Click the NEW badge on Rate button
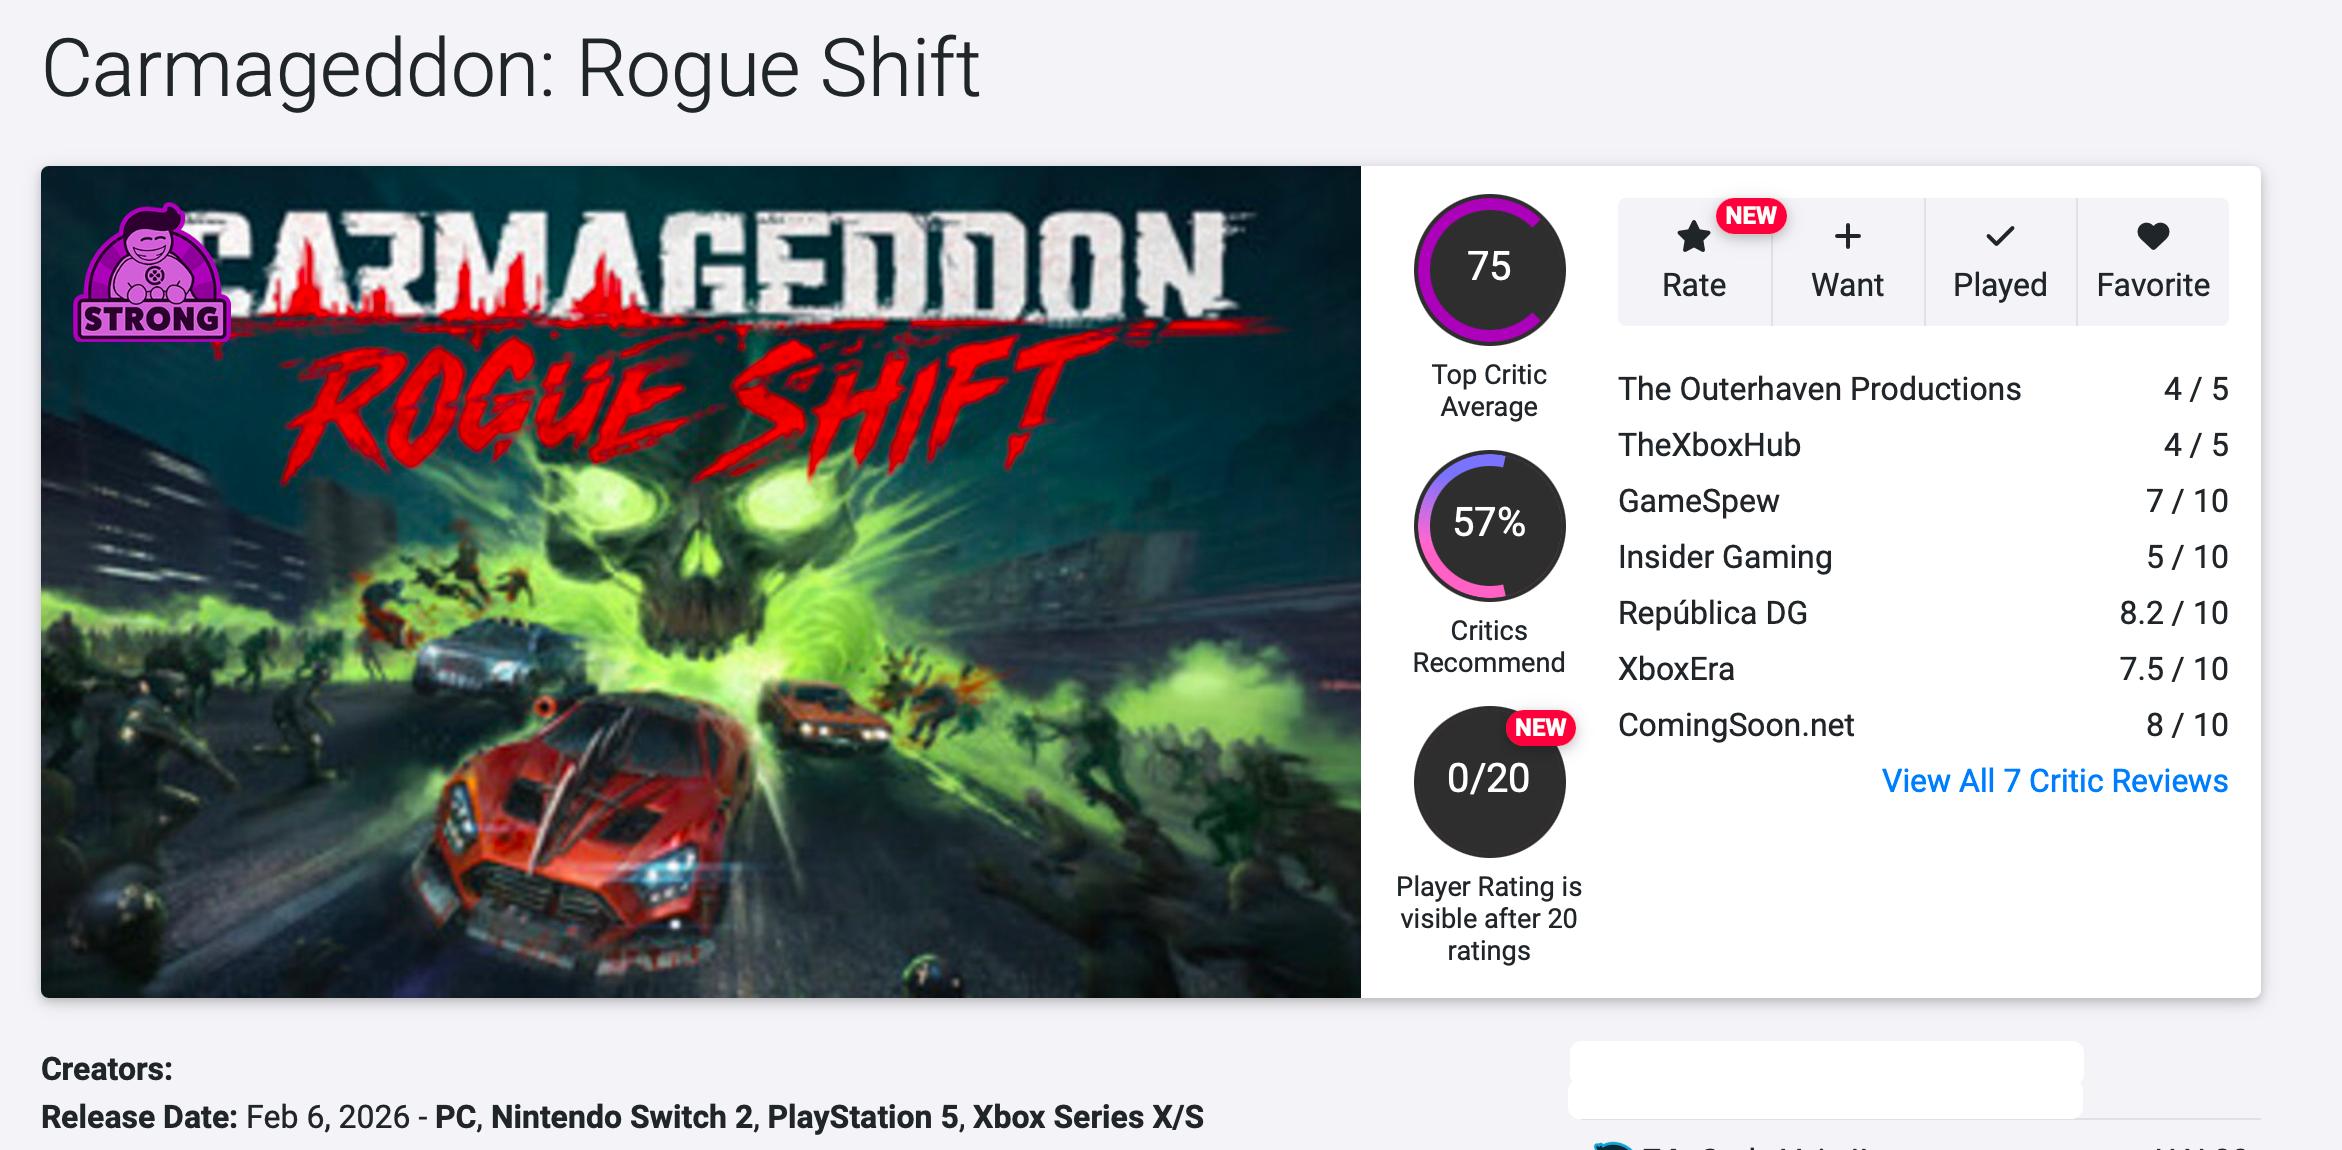The image size is (2342, 1150). point(1750,216)
